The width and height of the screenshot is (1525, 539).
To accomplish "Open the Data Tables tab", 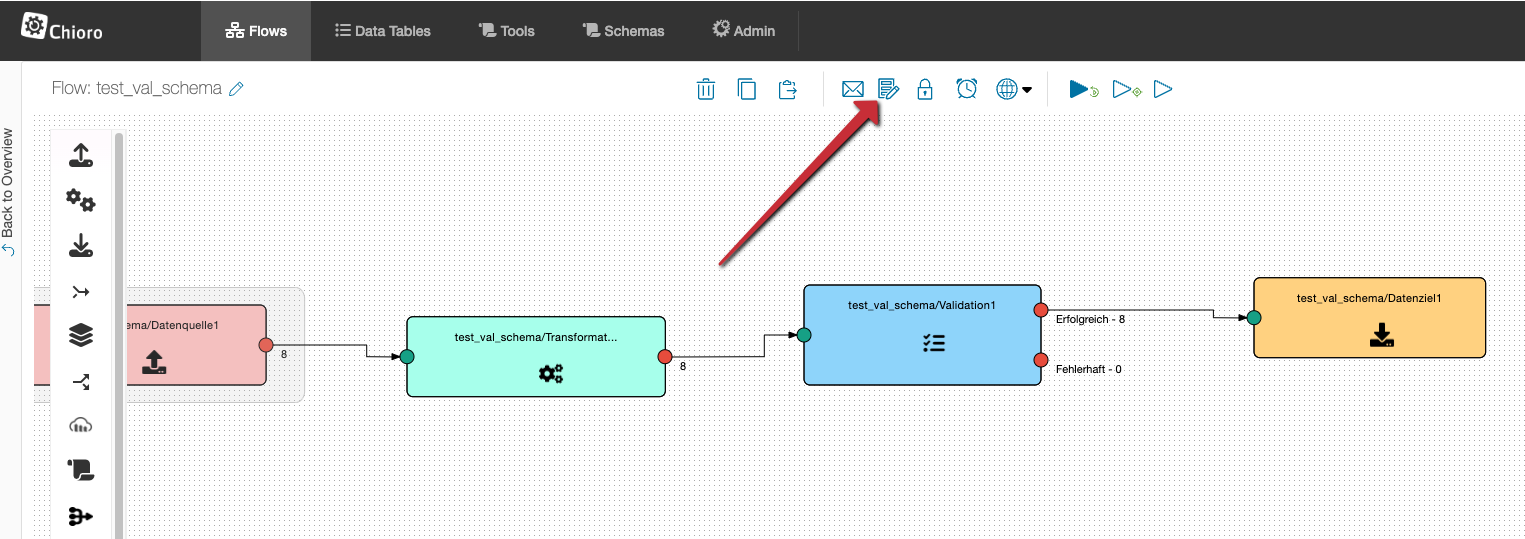I will pos(382,31).
